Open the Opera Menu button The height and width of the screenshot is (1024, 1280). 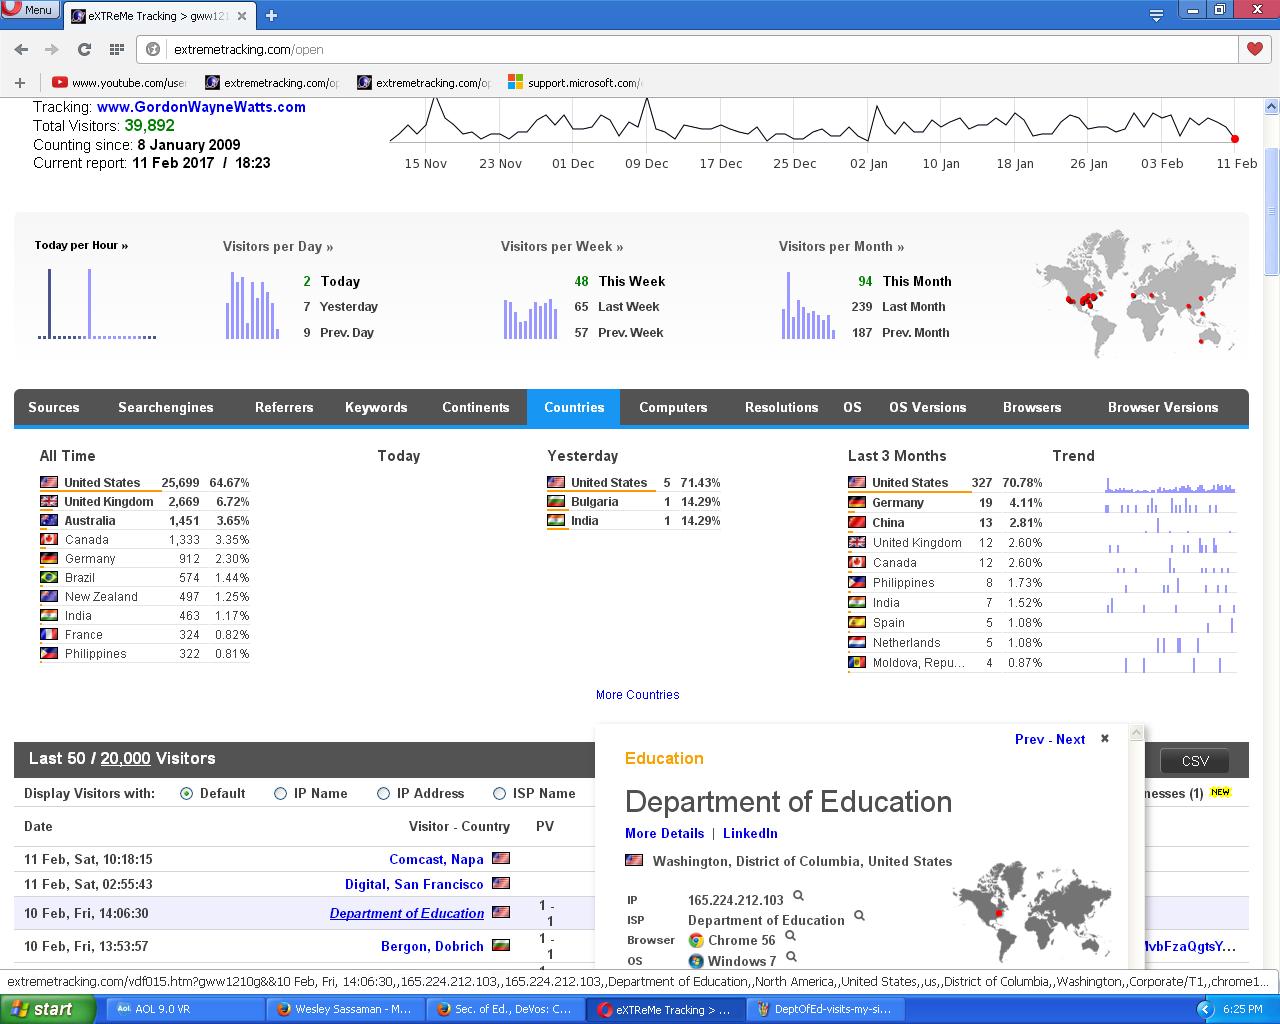coord(28,10)
